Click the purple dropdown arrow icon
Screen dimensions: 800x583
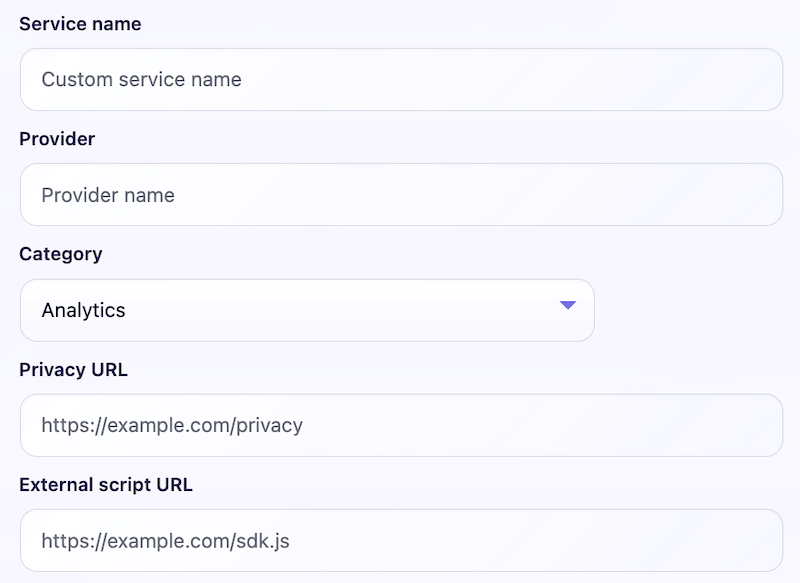tap(568, 305)
